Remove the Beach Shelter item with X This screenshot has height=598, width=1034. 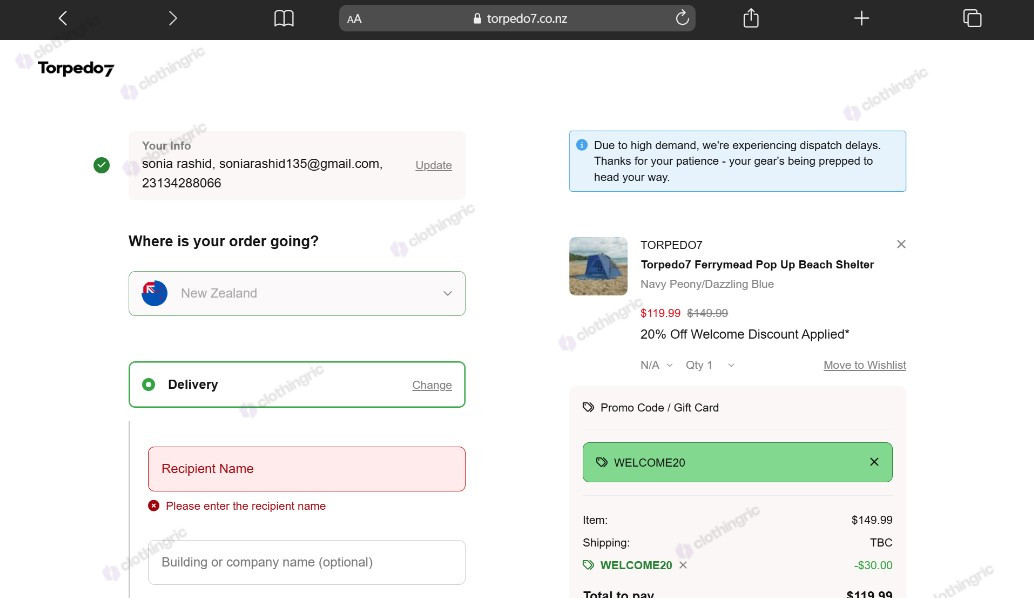(x=901, y=245)
